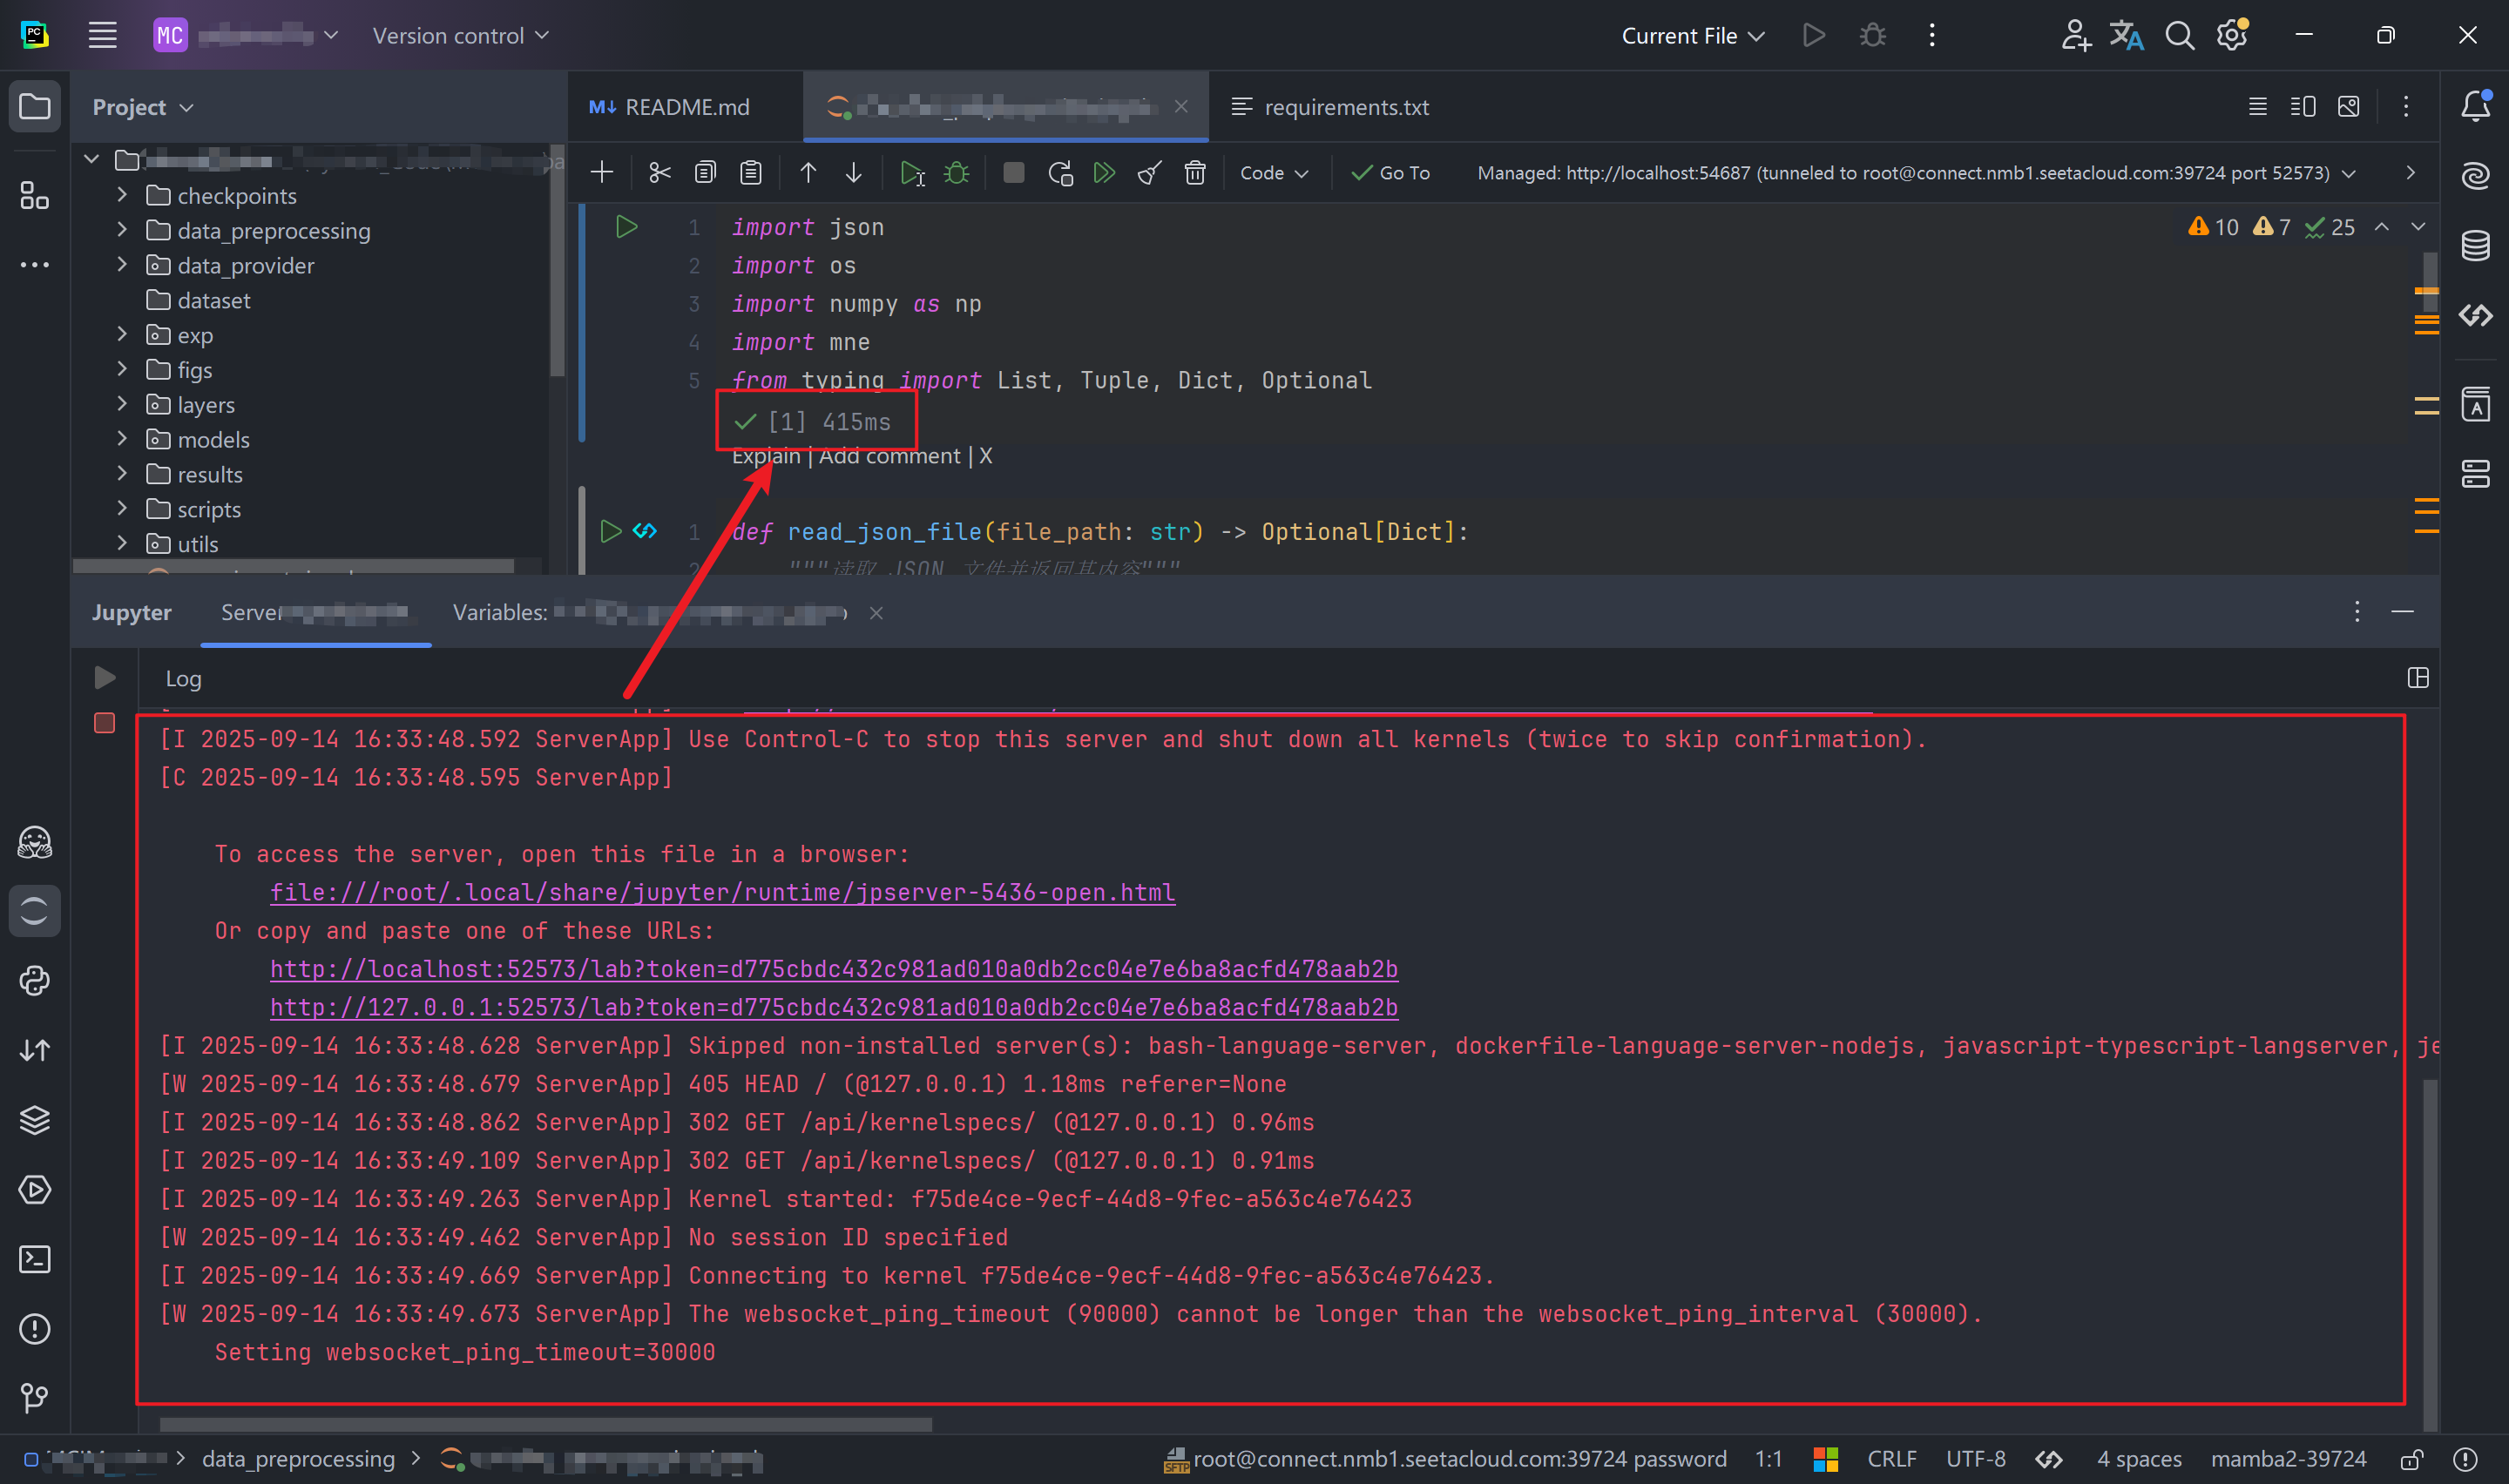Open Terminal tool window
2509x1484 pixels.
point(35,1259)
